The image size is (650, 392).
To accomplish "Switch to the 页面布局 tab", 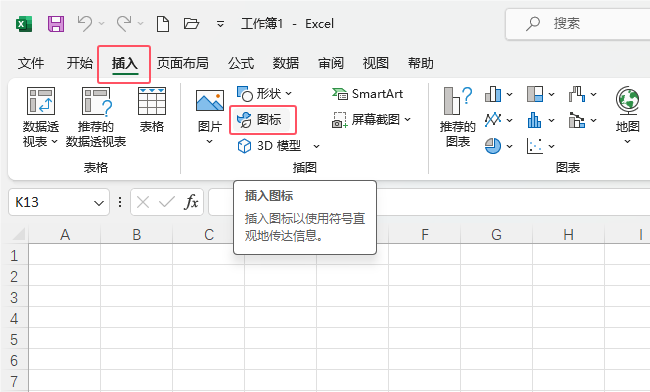I will point(182,63).
